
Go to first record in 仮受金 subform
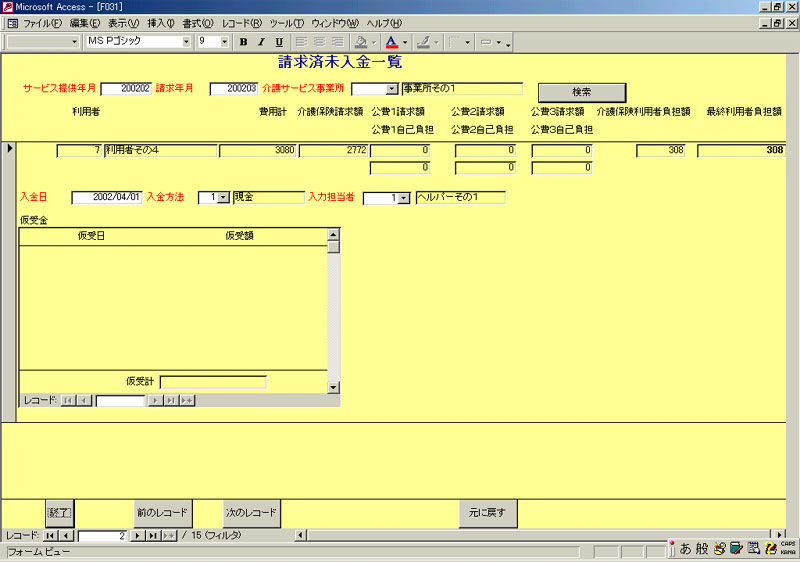click(68, 401)
